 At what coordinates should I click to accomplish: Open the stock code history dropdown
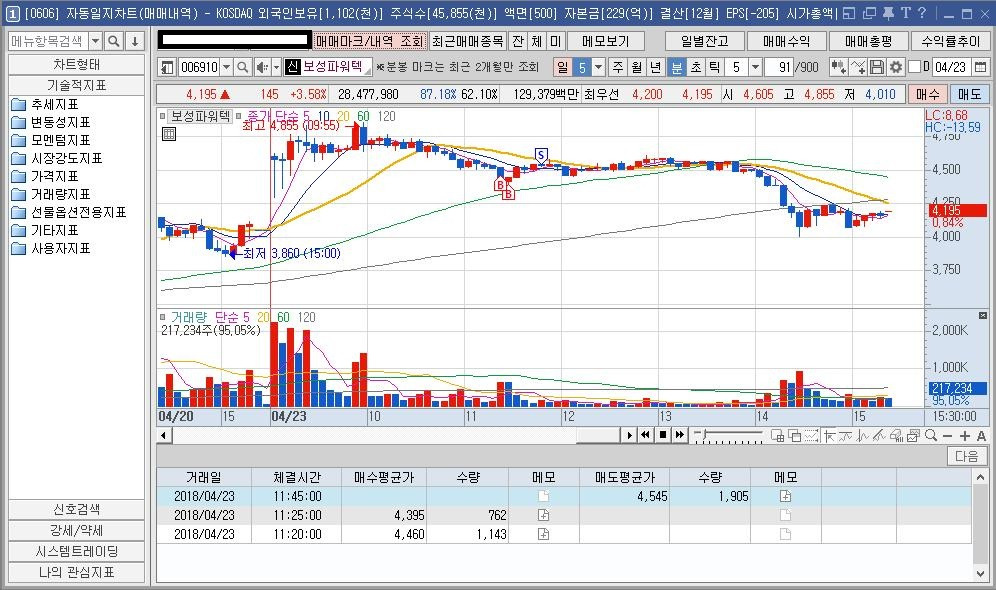[x=226, y=67]
